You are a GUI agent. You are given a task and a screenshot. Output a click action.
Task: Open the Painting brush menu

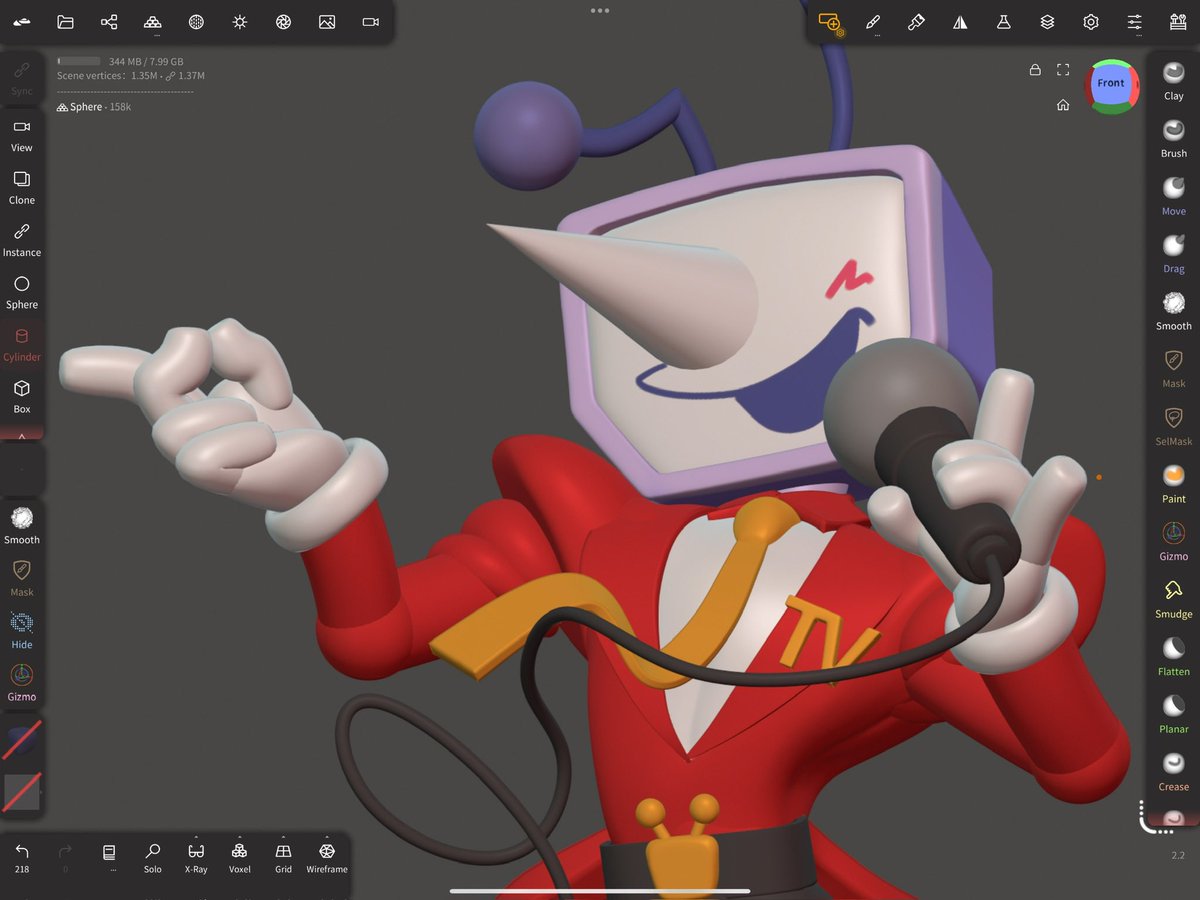916,22
